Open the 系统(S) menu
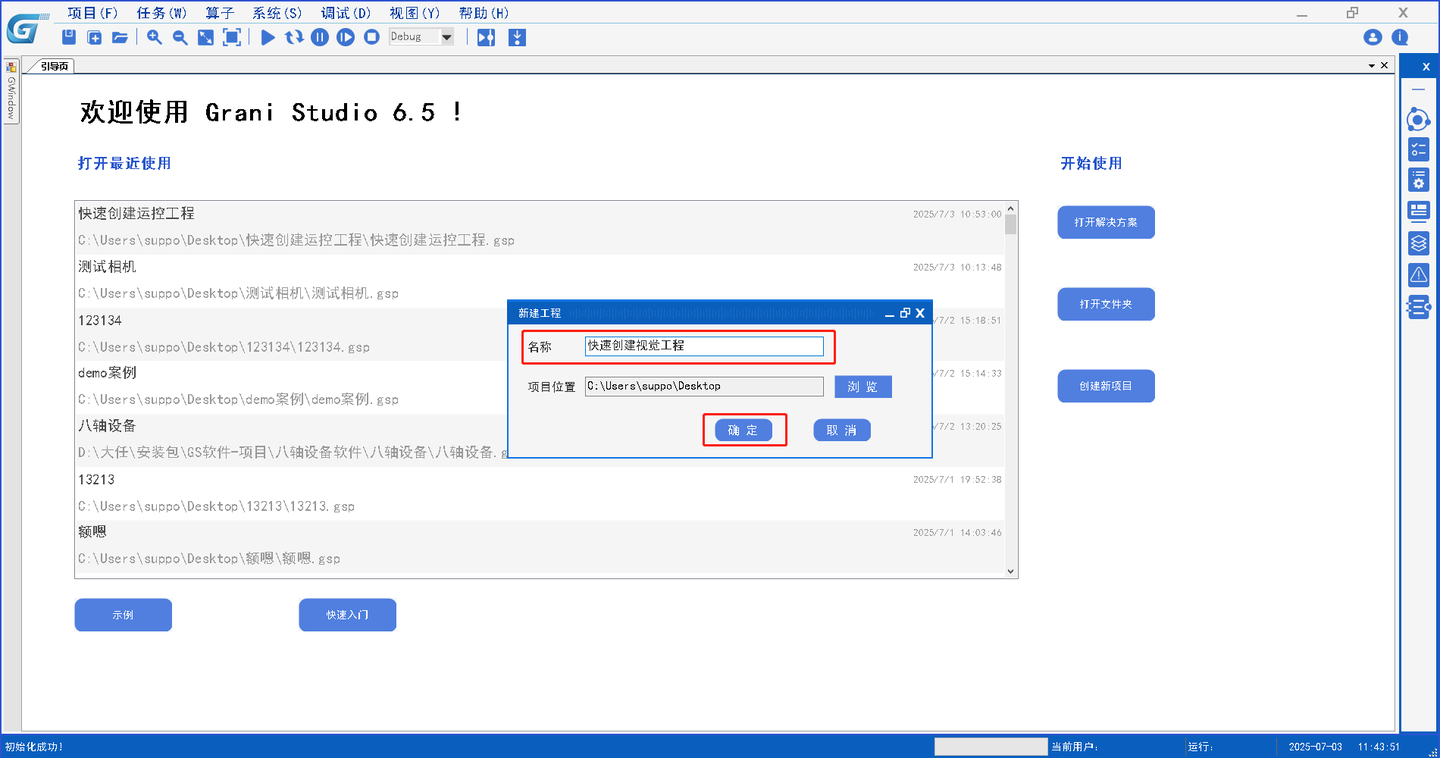Image resolution: width=1440 pixels, height=758 pixels. [277, 13]
